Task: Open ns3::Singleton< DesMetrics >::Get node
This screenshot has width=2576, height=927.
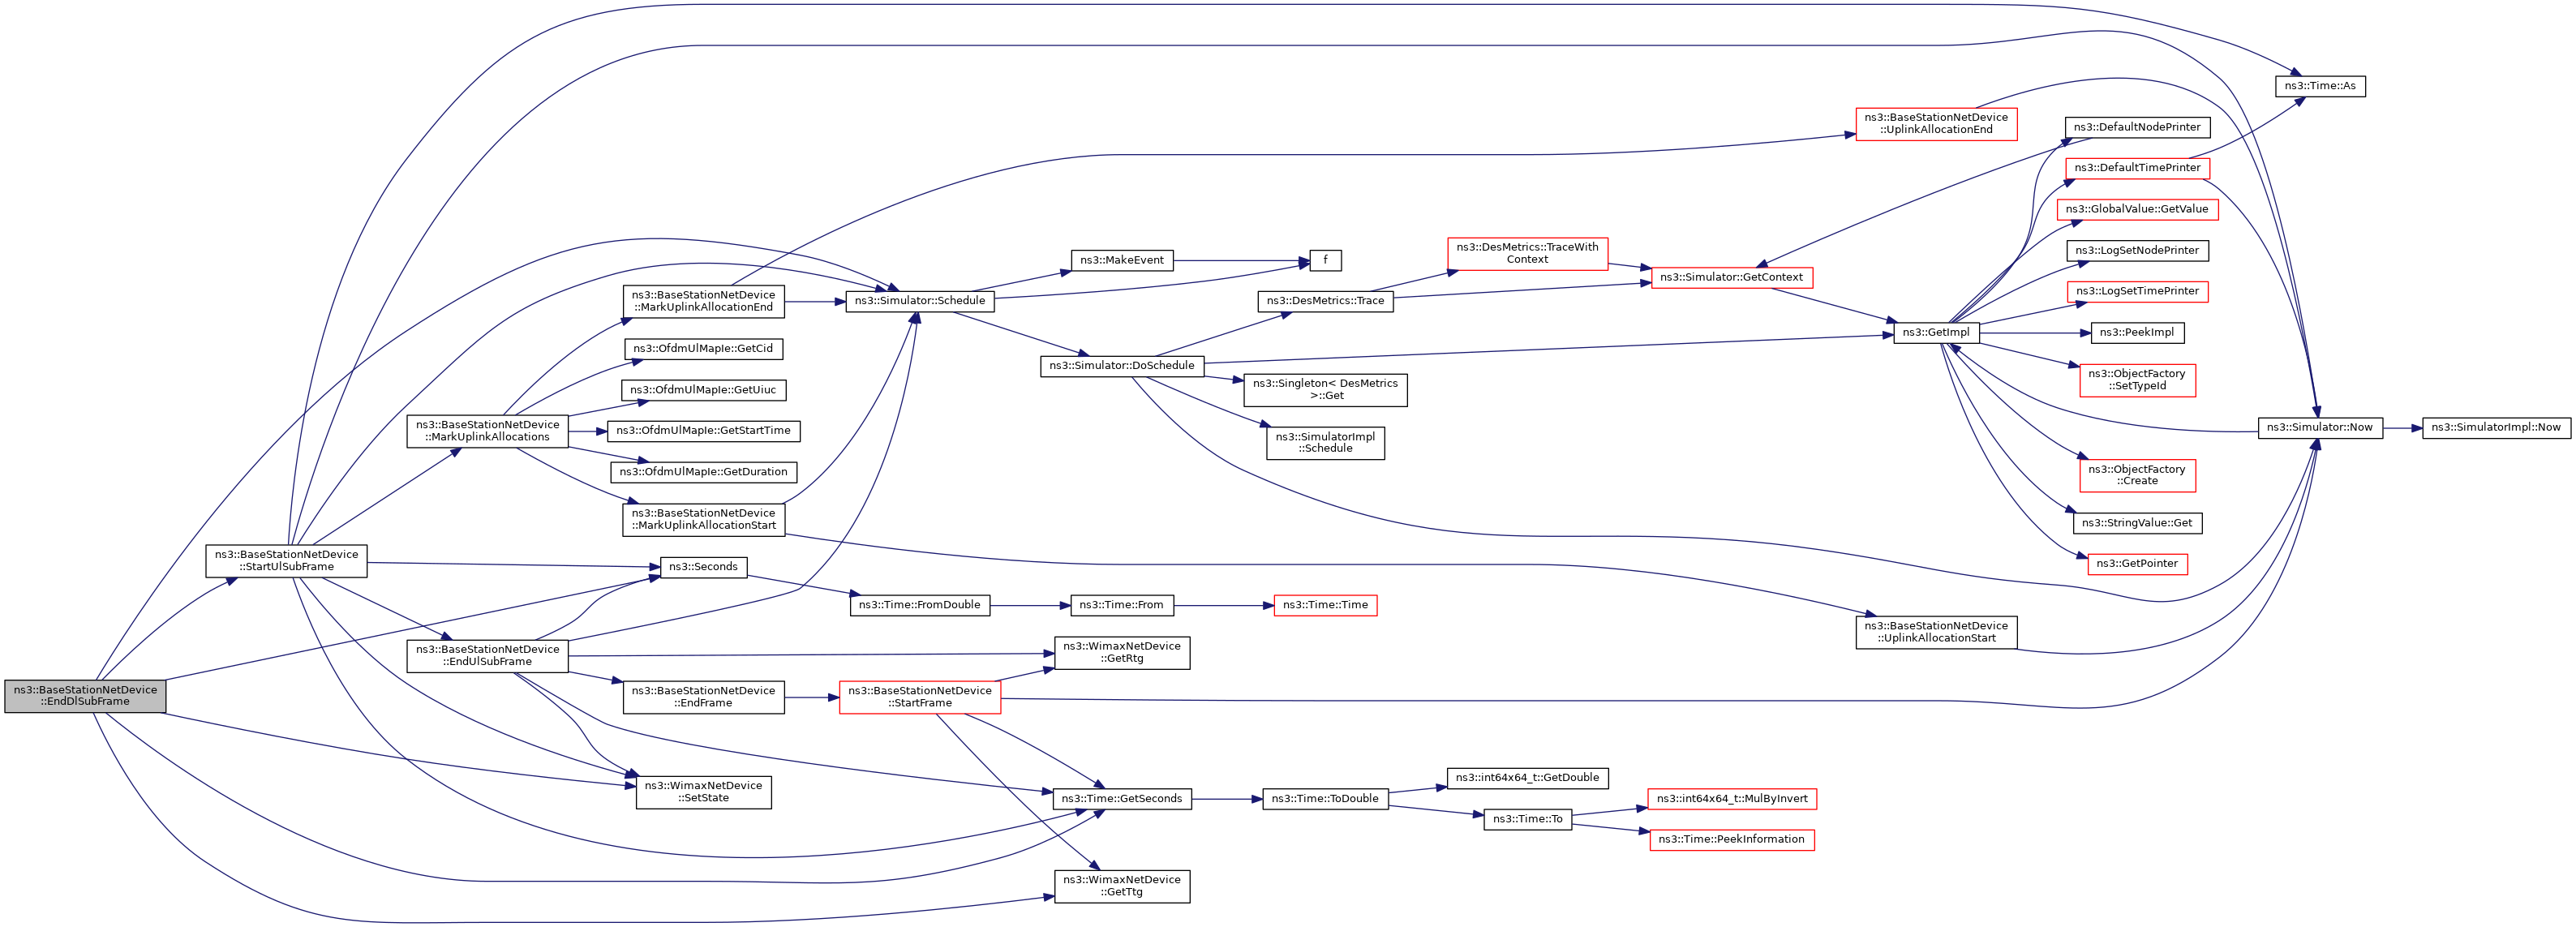Action: pyautogui.click(x=1326, y=390)
